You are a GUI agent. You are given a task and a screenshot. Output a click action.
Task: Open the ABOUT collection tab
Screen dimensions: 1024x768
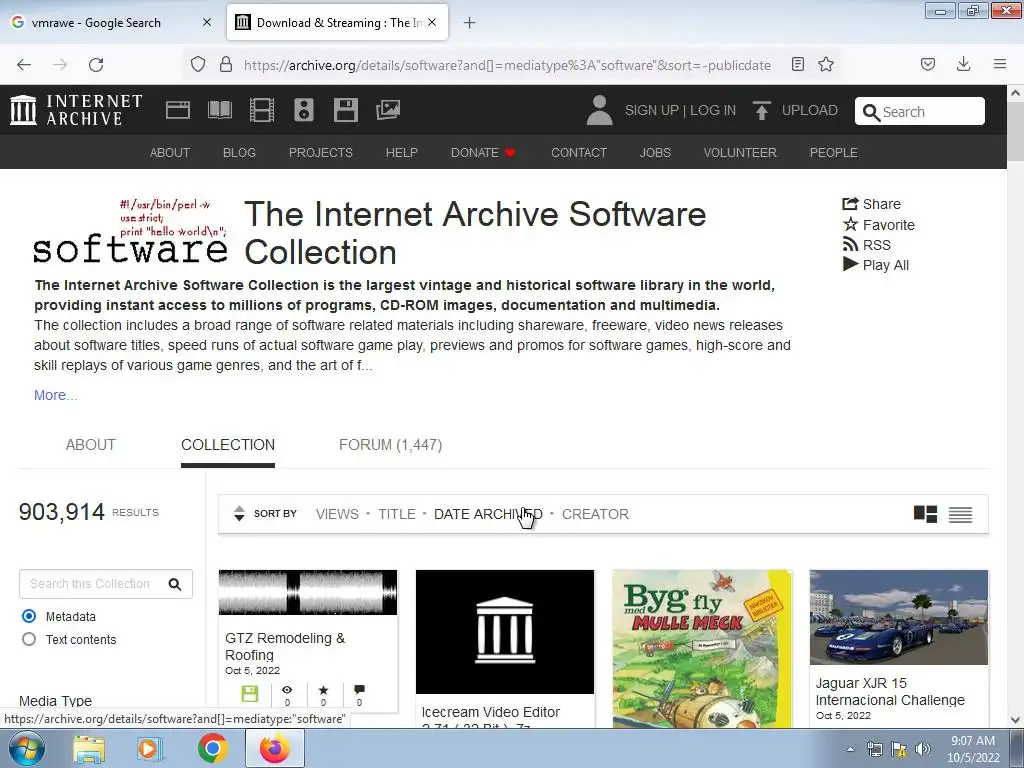pos(91,445)
